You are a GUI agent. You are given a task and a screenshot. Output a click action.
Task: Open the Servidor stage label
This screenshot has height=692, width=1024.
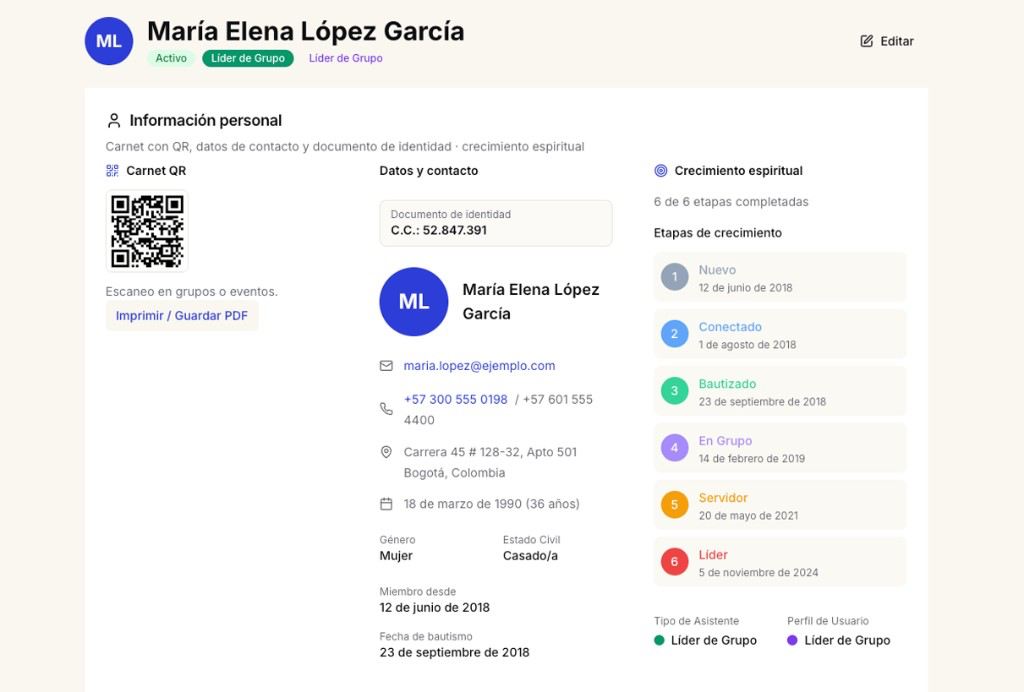(723, 497)
